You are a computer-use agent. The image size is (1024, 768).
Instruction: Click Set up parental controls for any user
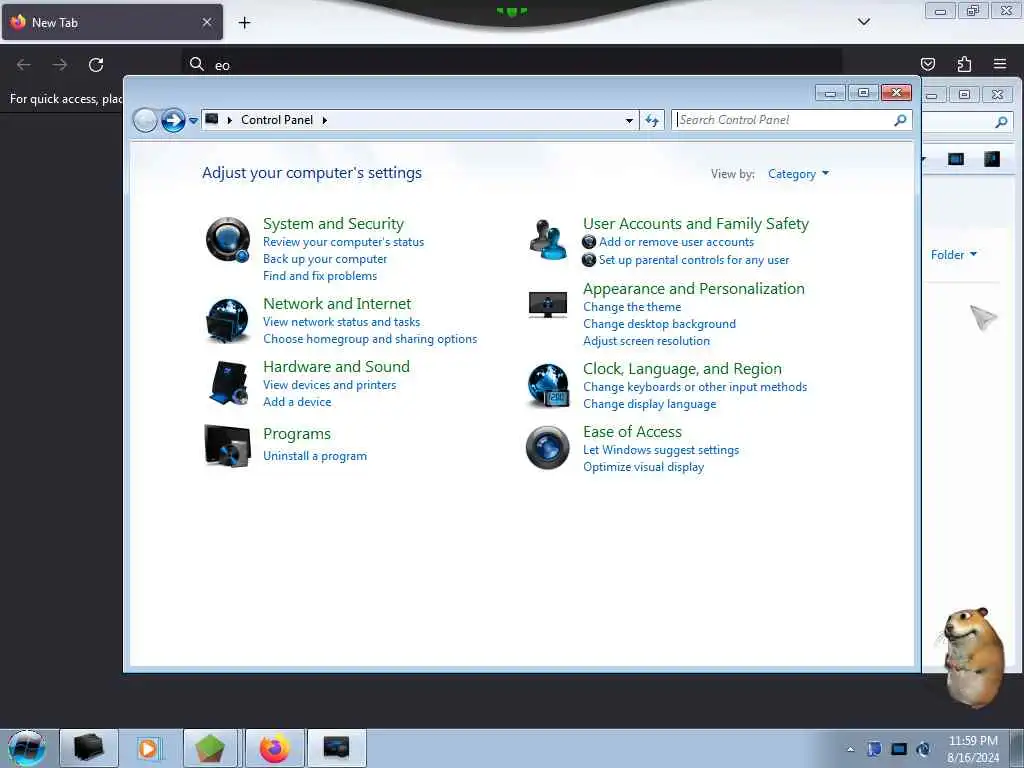[694, 260]
